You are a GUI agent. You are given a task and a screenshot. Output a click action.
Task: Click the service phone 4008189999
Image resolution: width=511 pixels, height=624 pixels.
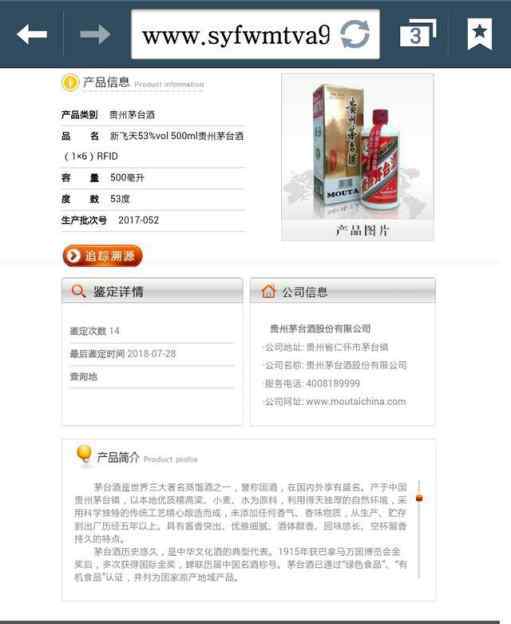333,383
